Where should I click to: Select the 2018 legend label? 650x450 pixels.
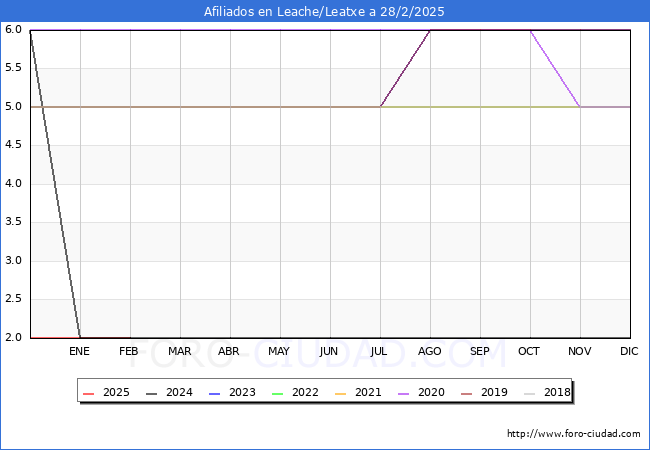coord(557,392)
